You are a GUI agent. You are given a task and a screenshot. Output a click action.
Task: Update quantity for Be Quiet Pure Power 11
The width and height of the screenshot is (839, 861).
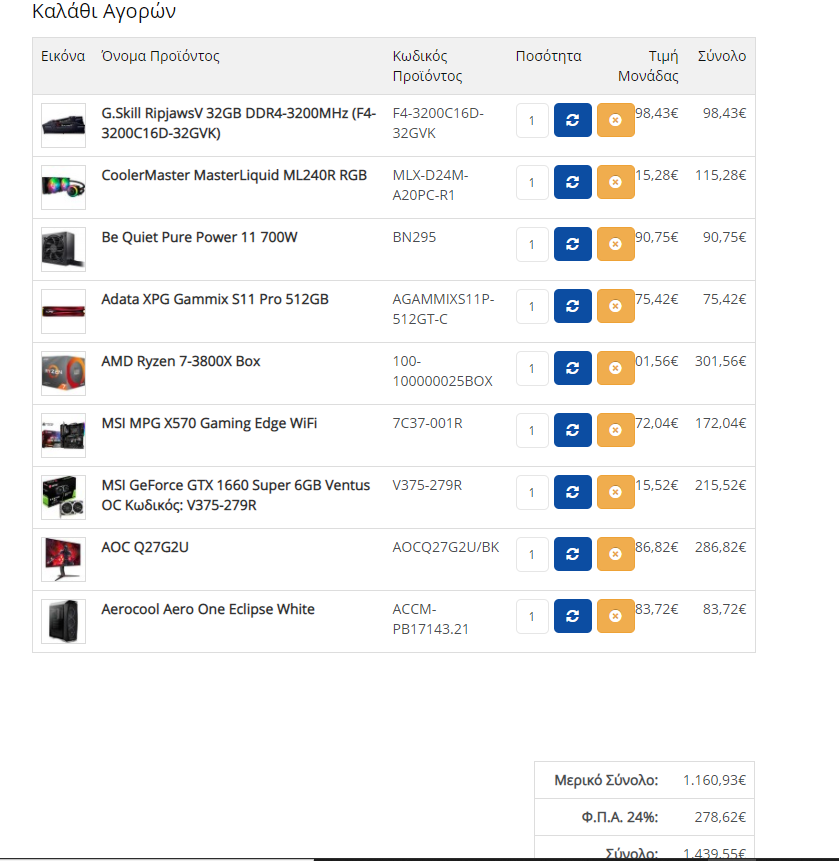click(x=573, y=244)
